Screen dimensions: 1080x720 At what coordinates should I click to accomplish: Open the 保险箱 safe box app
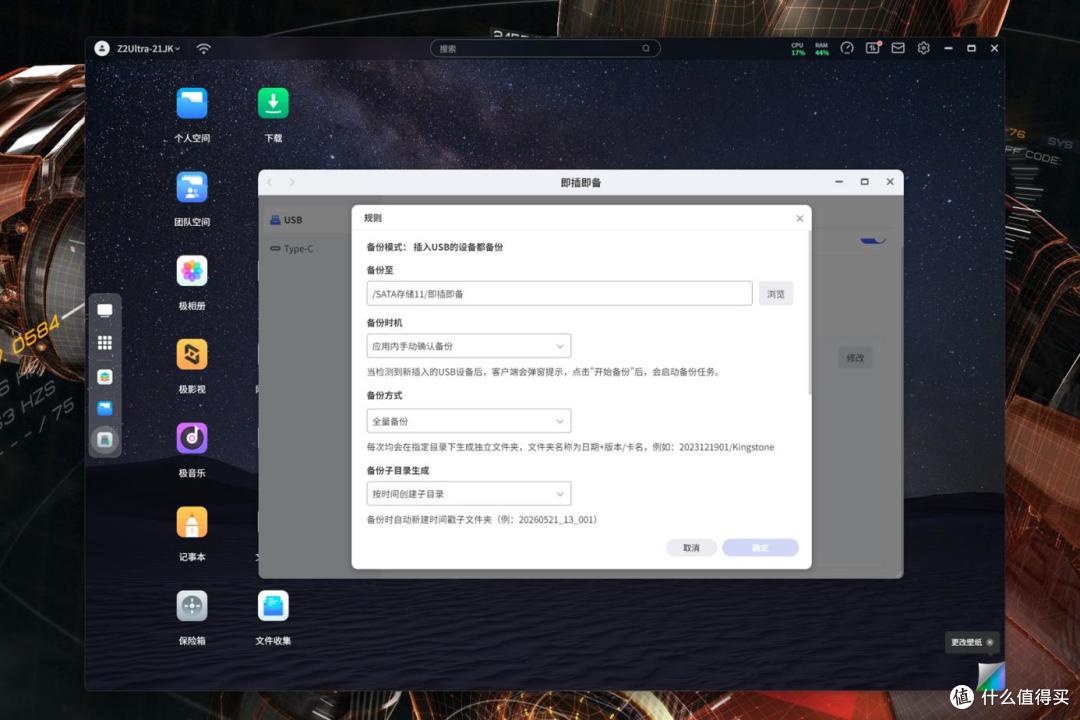(191, 606)
